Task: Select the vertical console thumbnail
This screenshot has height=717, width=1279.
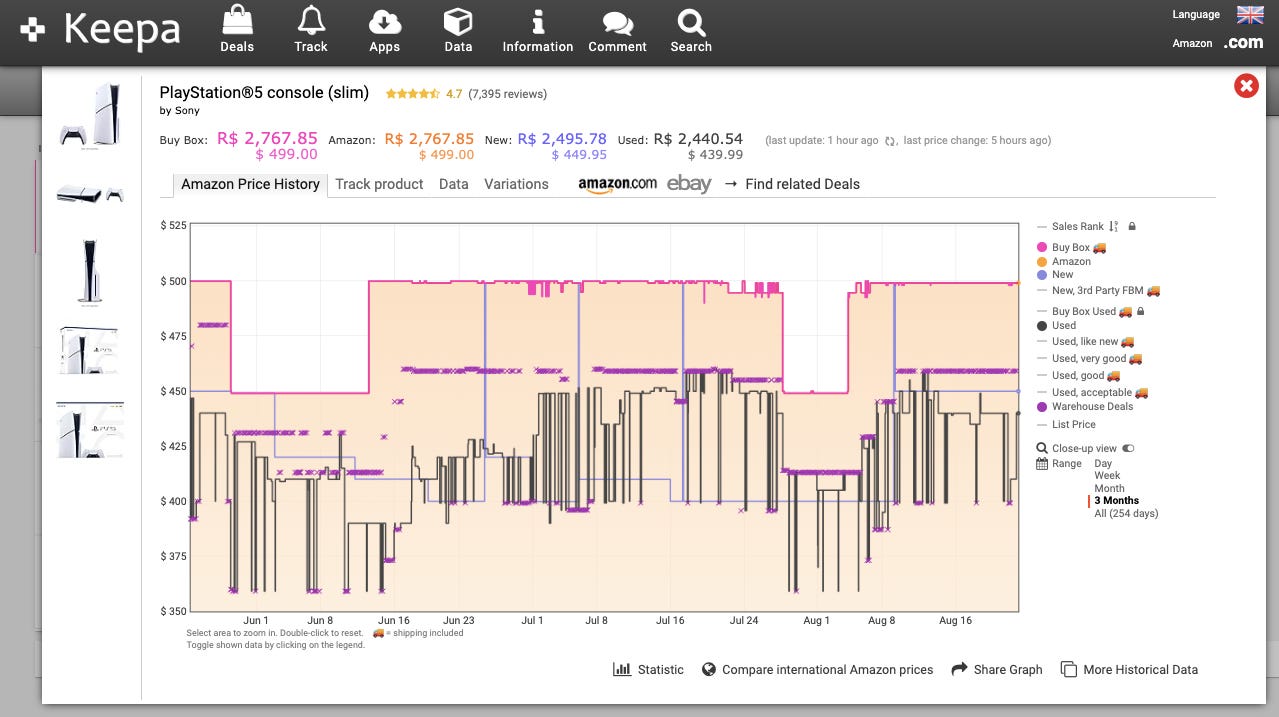Action: pos(91,271)
